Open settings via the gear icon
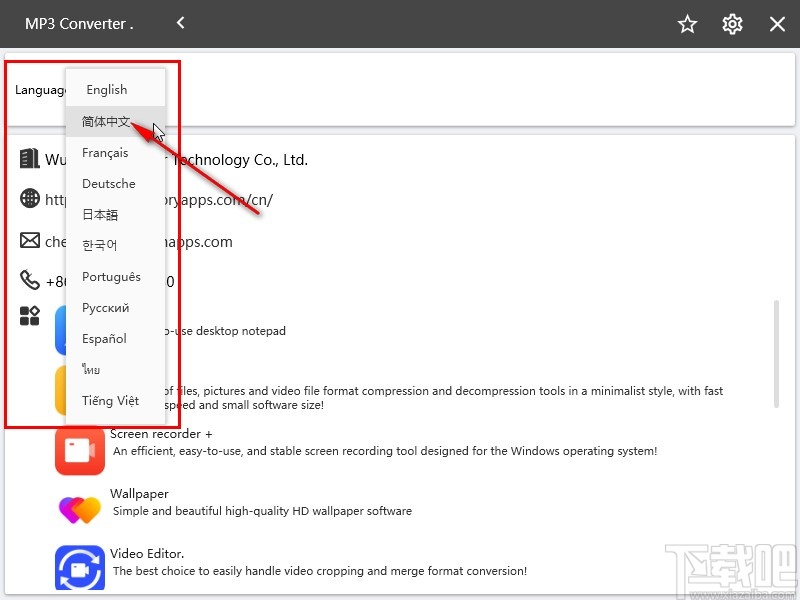This screenshot has width=800, height=600. (x=732, y=24)
